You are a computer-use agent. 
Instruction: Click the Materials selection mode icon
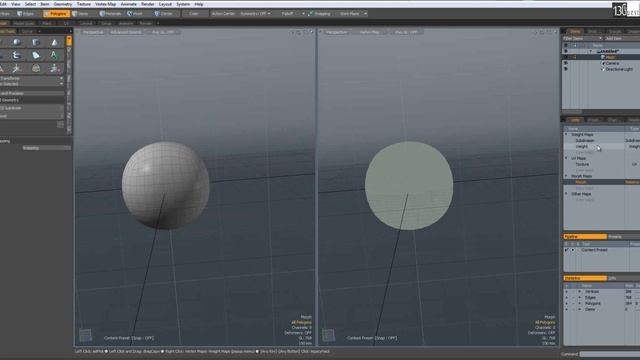pos(102,13)
